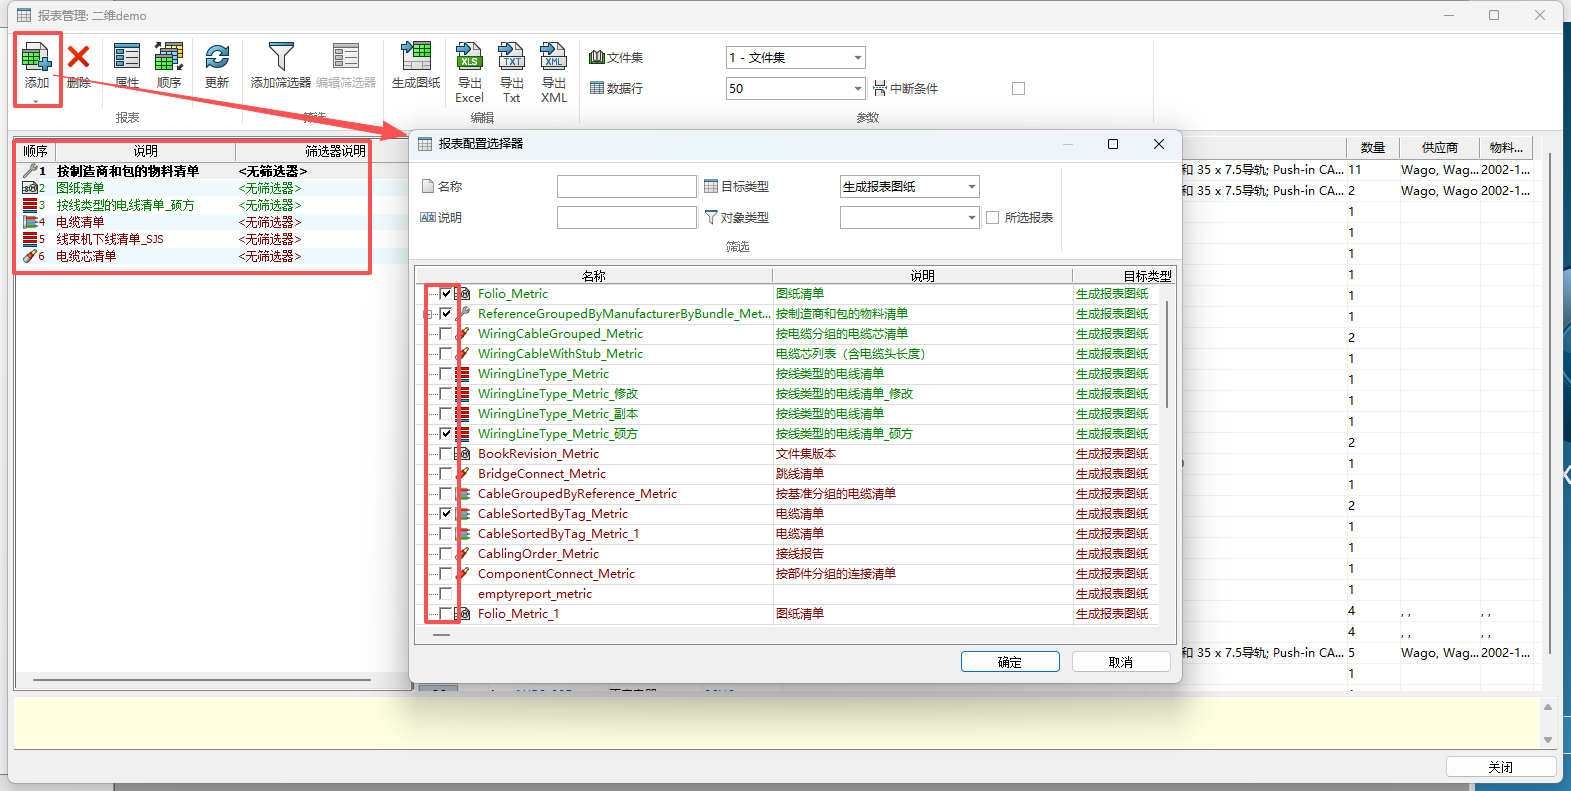Toggle checkbox for Folio_Metric row

coord(446,294)
